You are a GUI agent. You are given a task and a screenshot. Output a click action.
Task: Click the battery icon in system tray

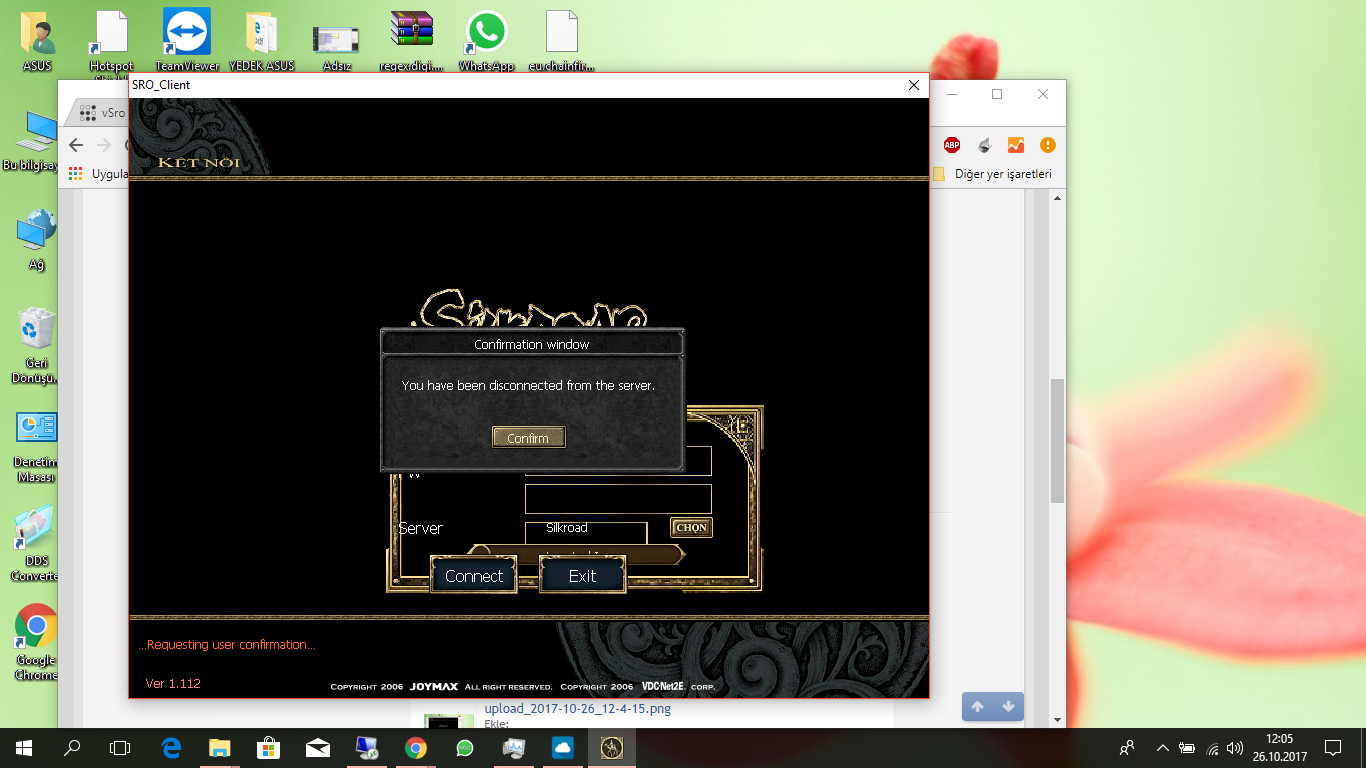tap(1187, 747)
